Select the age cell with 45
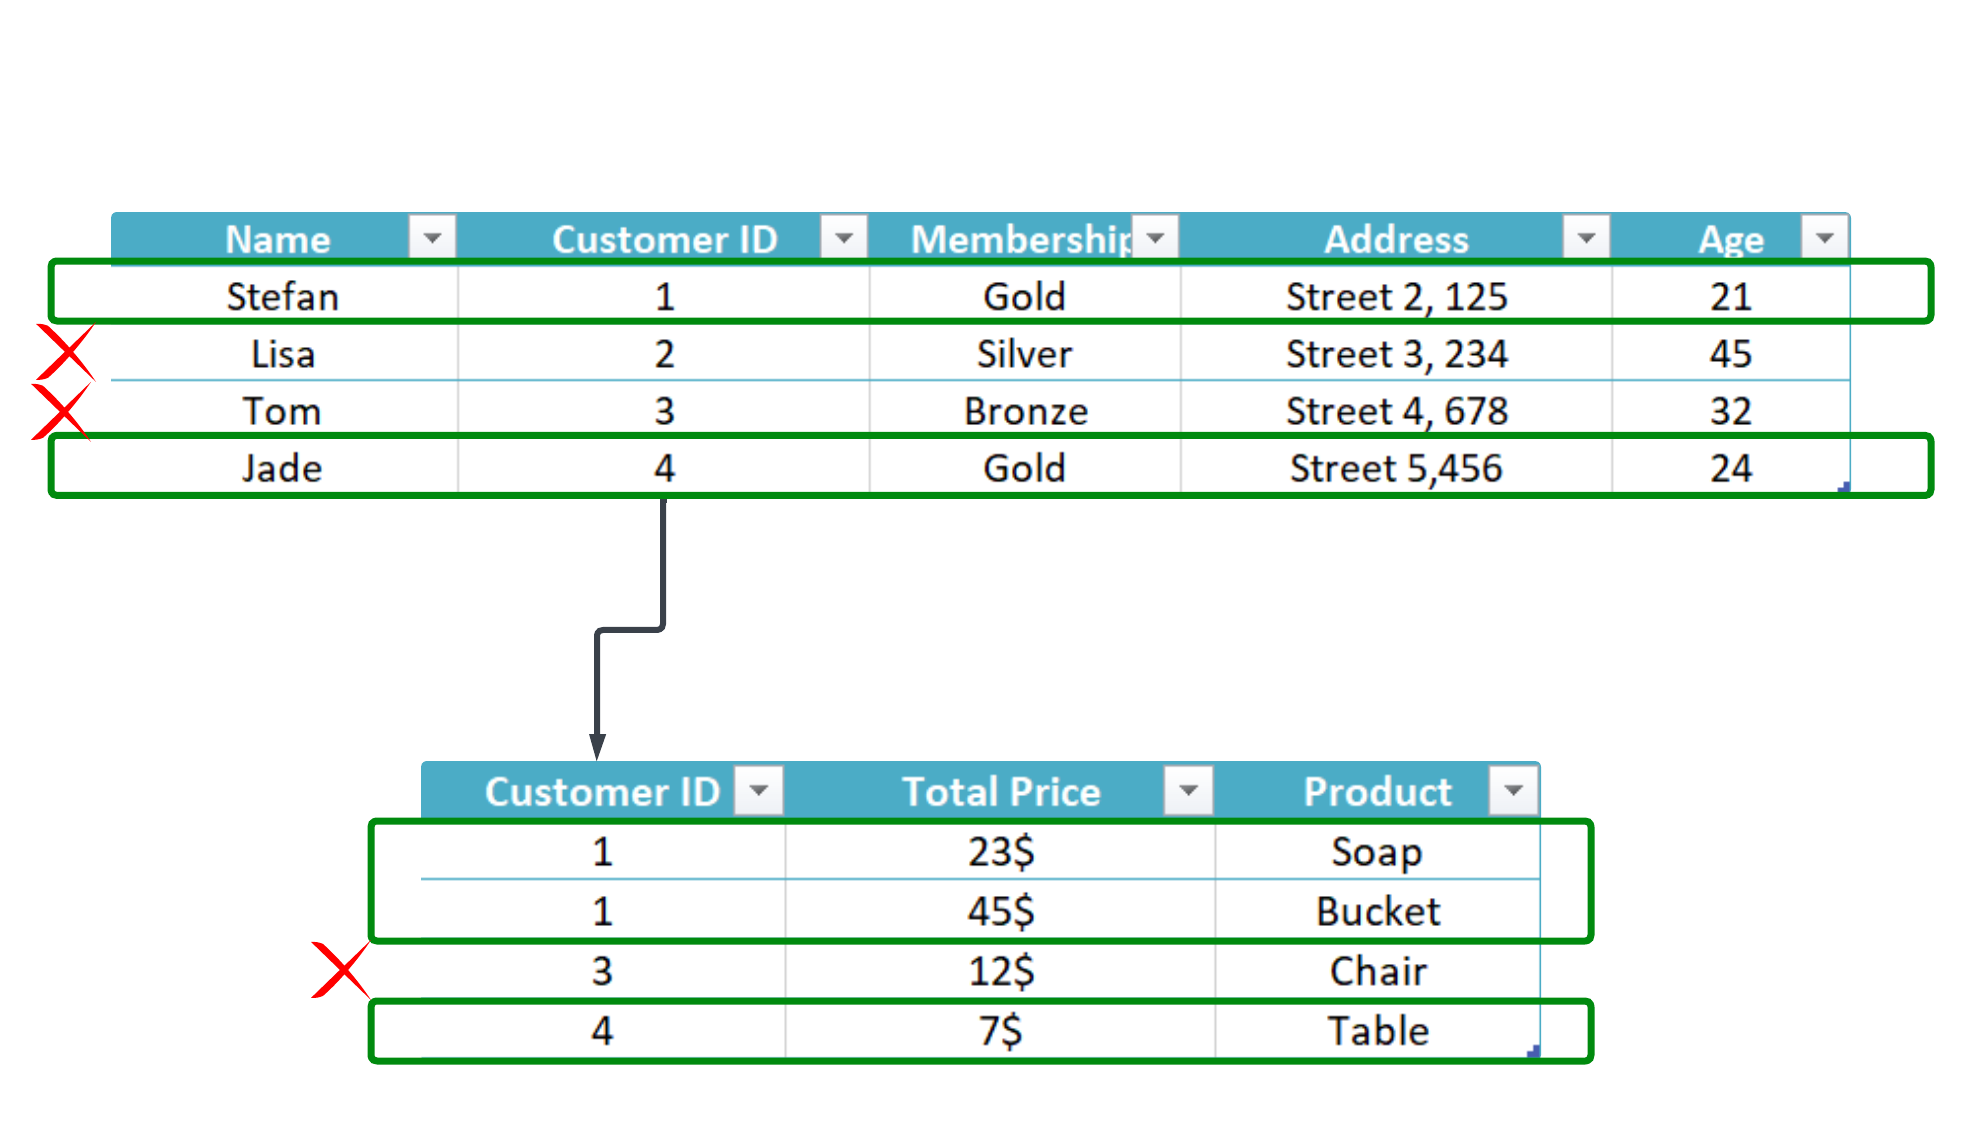The width and height of the screenshot is (1976, 1125). (x=1731, y=353)
